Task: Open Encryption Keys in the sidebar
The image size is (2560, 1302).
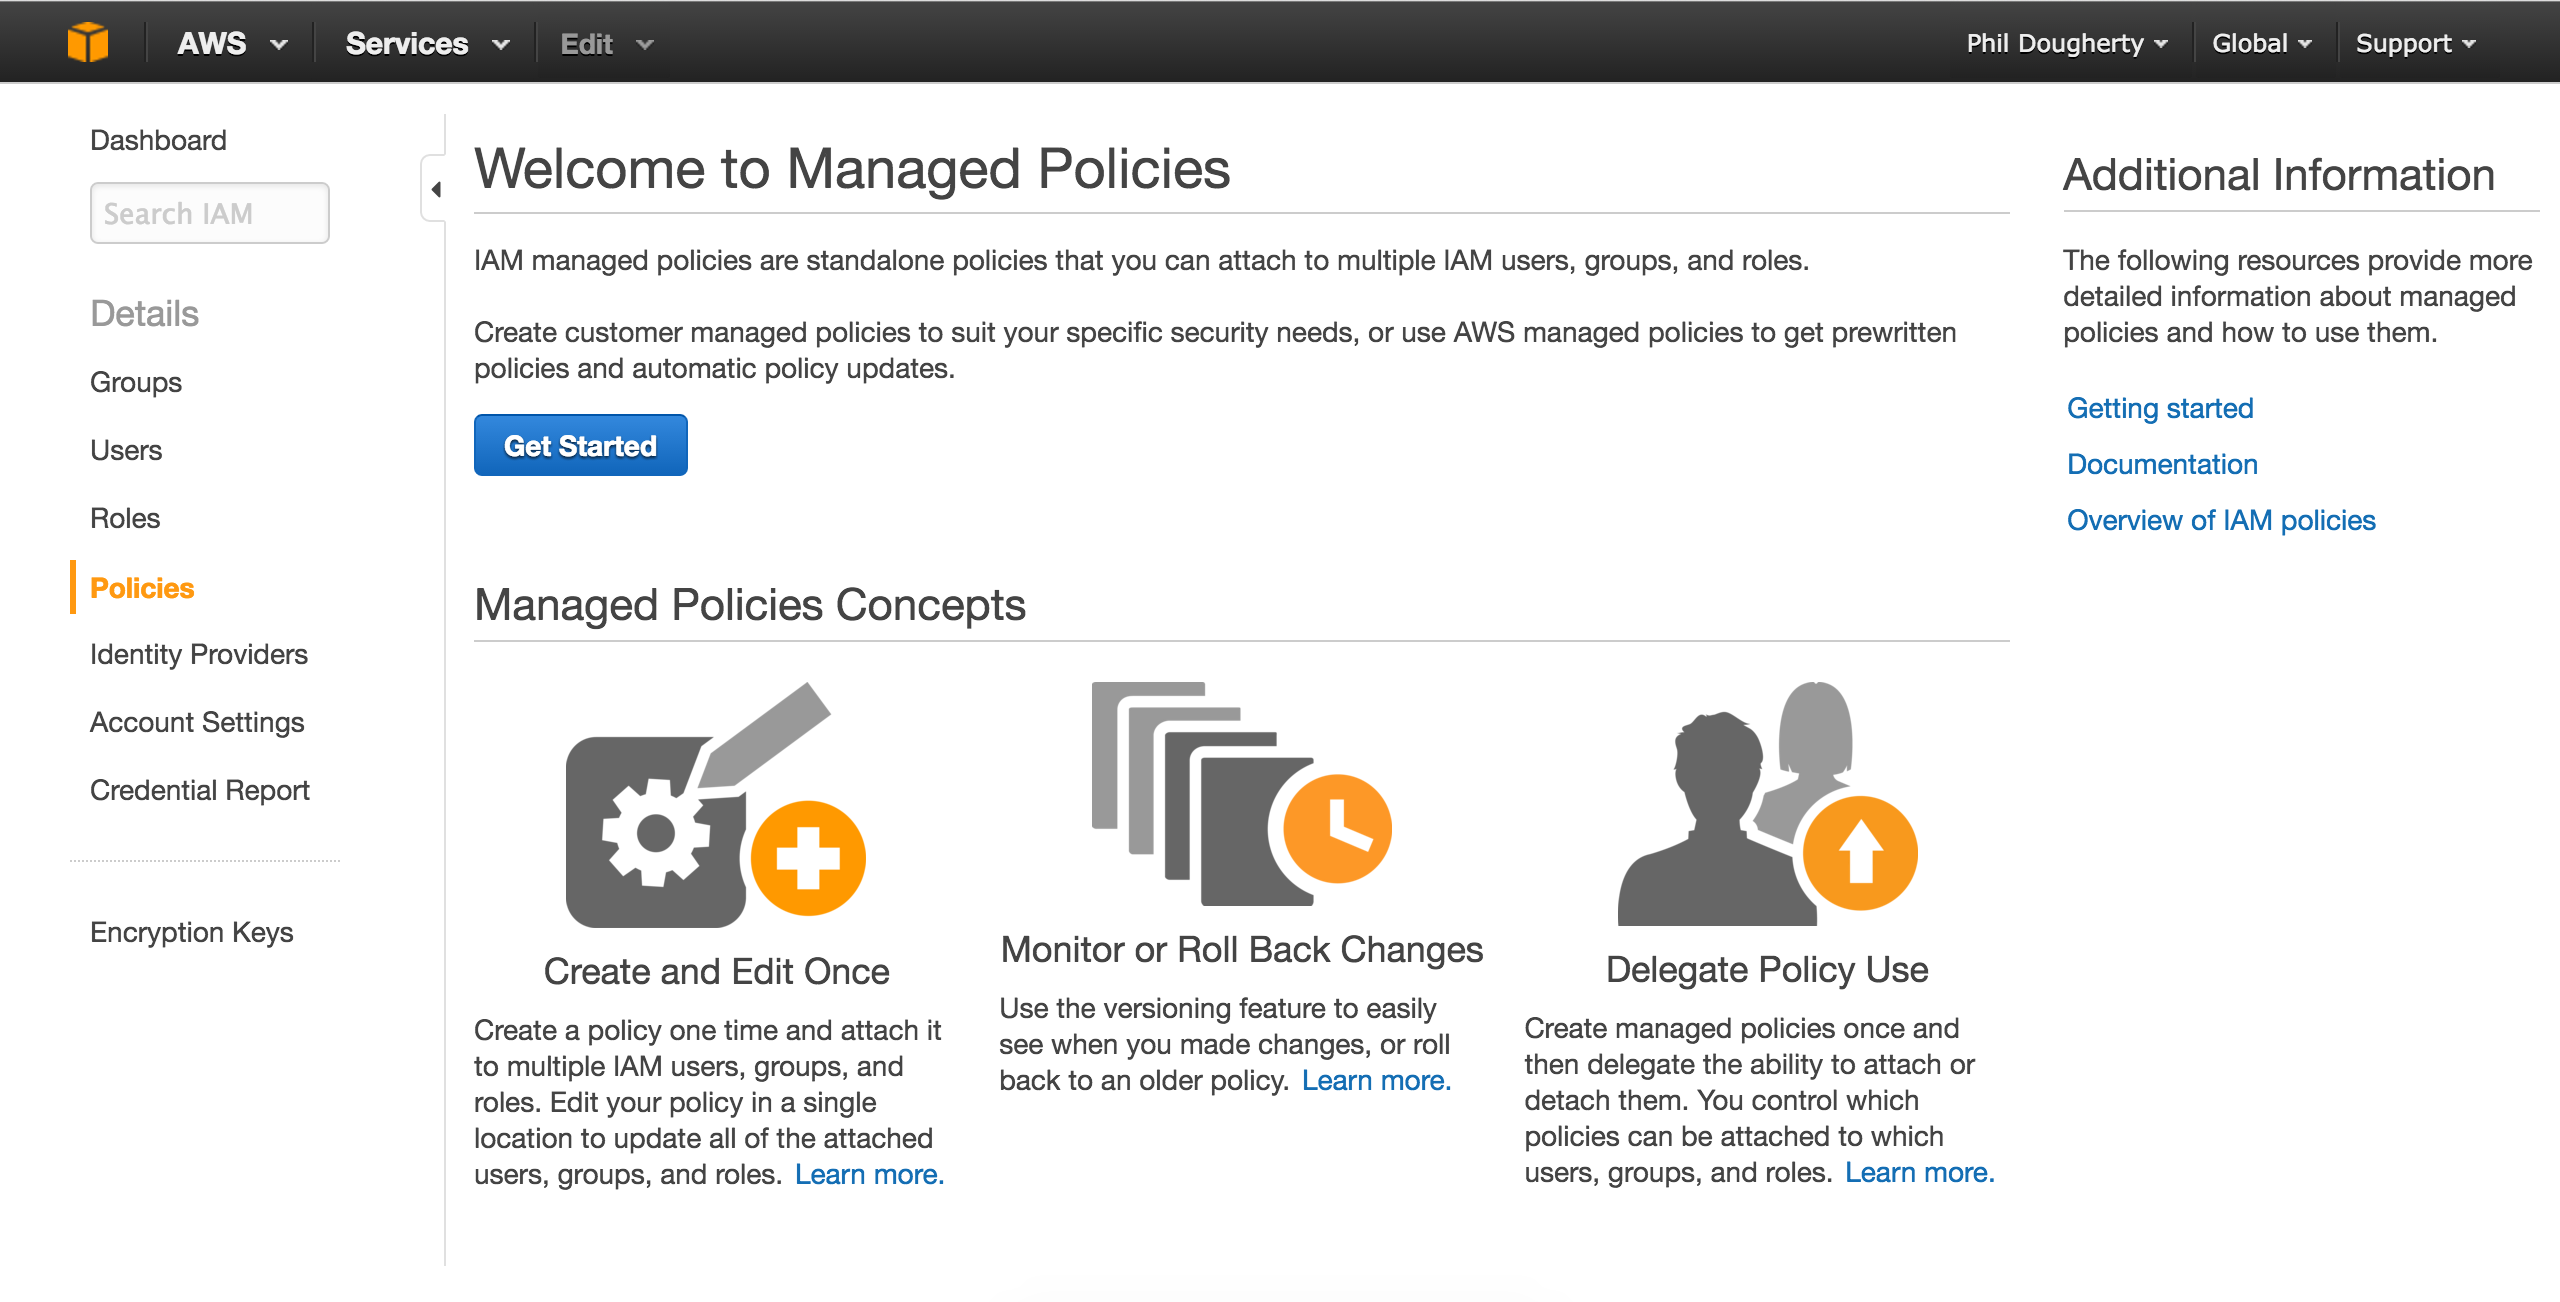Action: pyautogui.click(x=191, y=932)
